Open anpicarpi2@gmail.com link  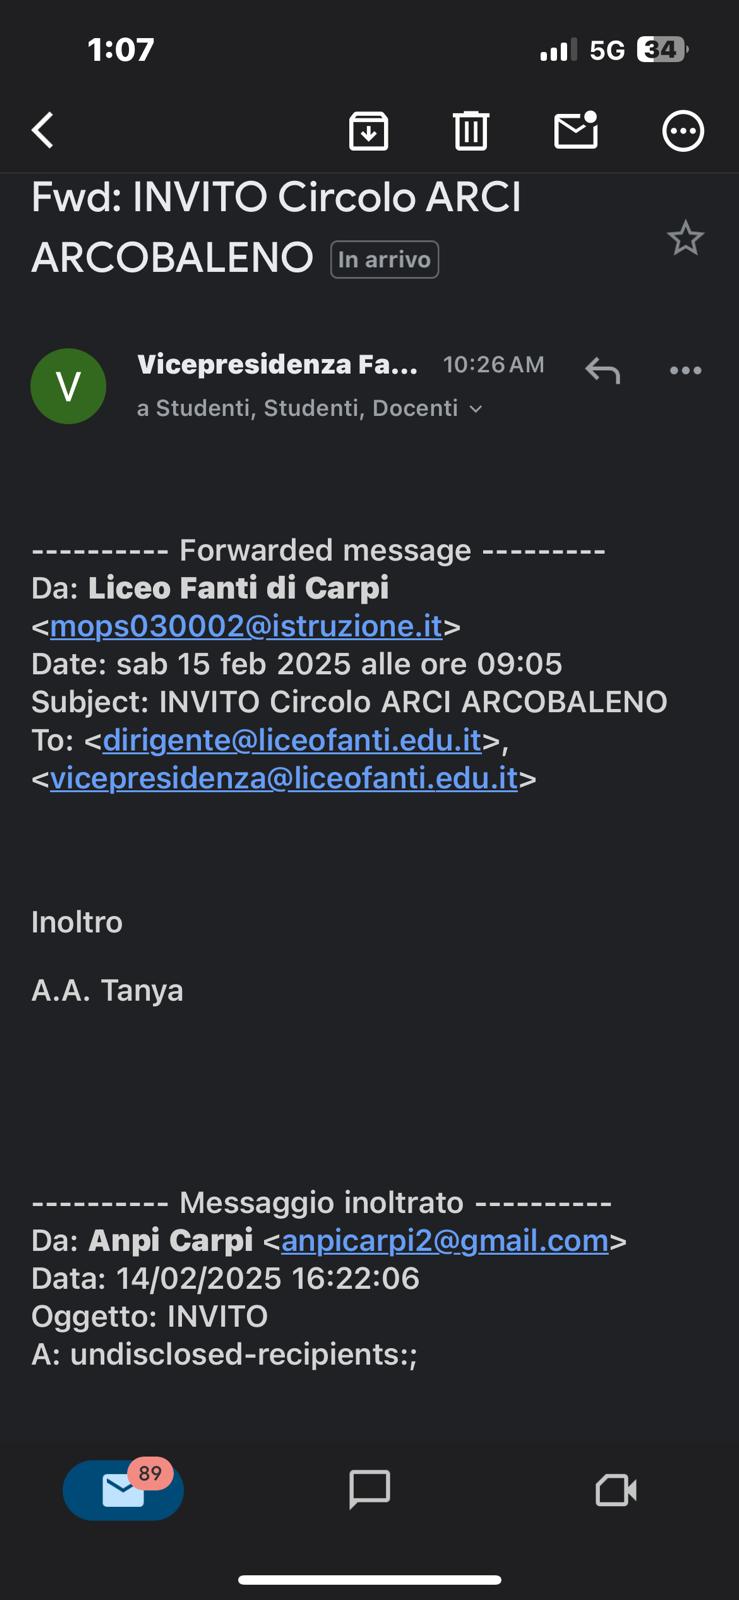point(445,1241)
